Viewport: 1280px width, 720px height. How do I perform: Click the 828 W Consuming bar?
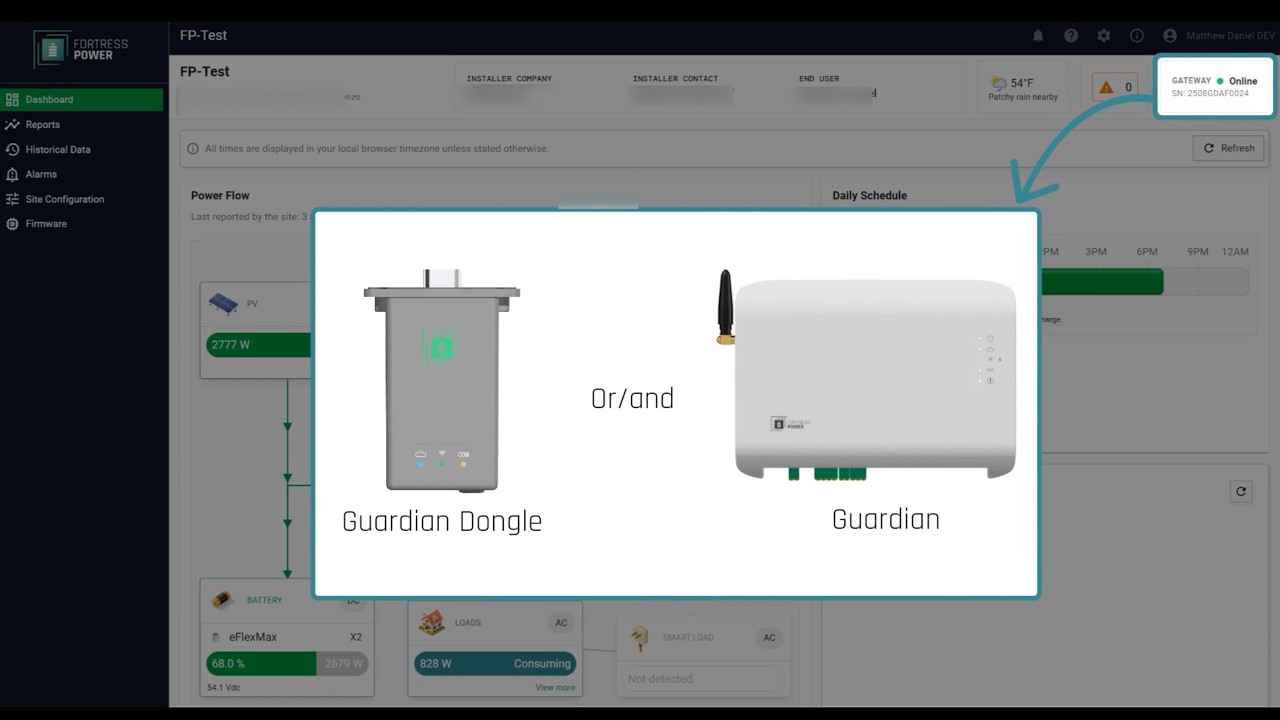pyautogui.click(x=495, y=664)
